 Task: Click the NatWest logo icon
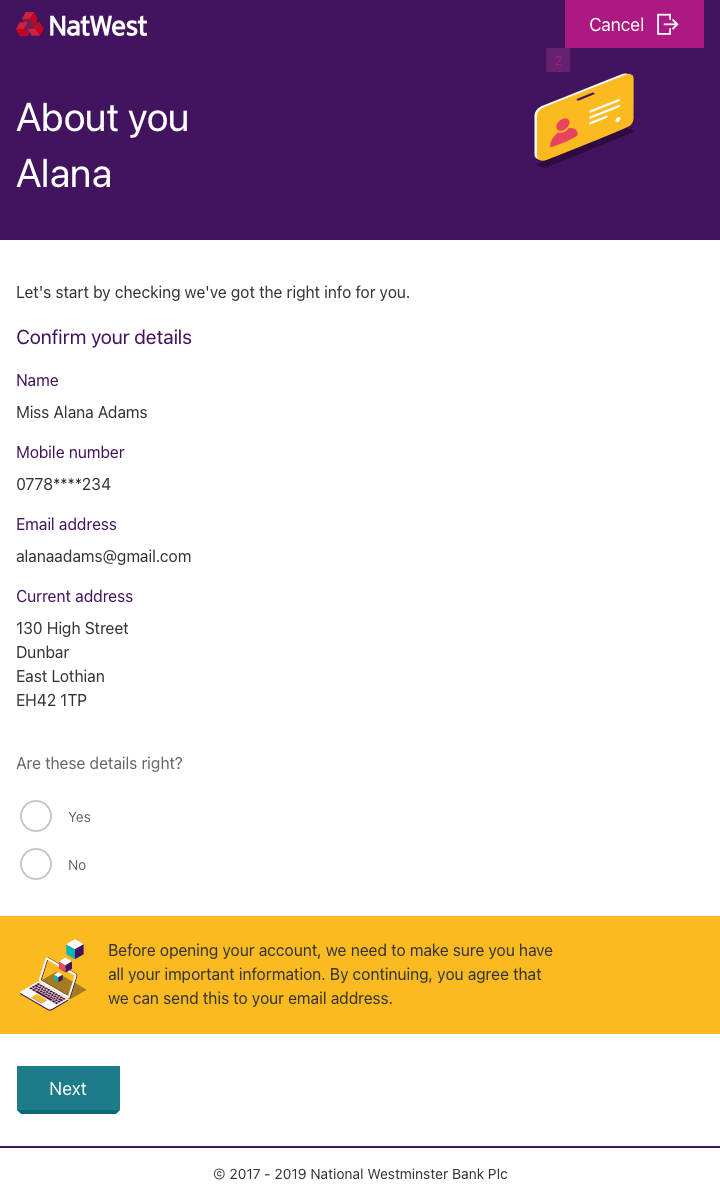click(x=30, y=25)
